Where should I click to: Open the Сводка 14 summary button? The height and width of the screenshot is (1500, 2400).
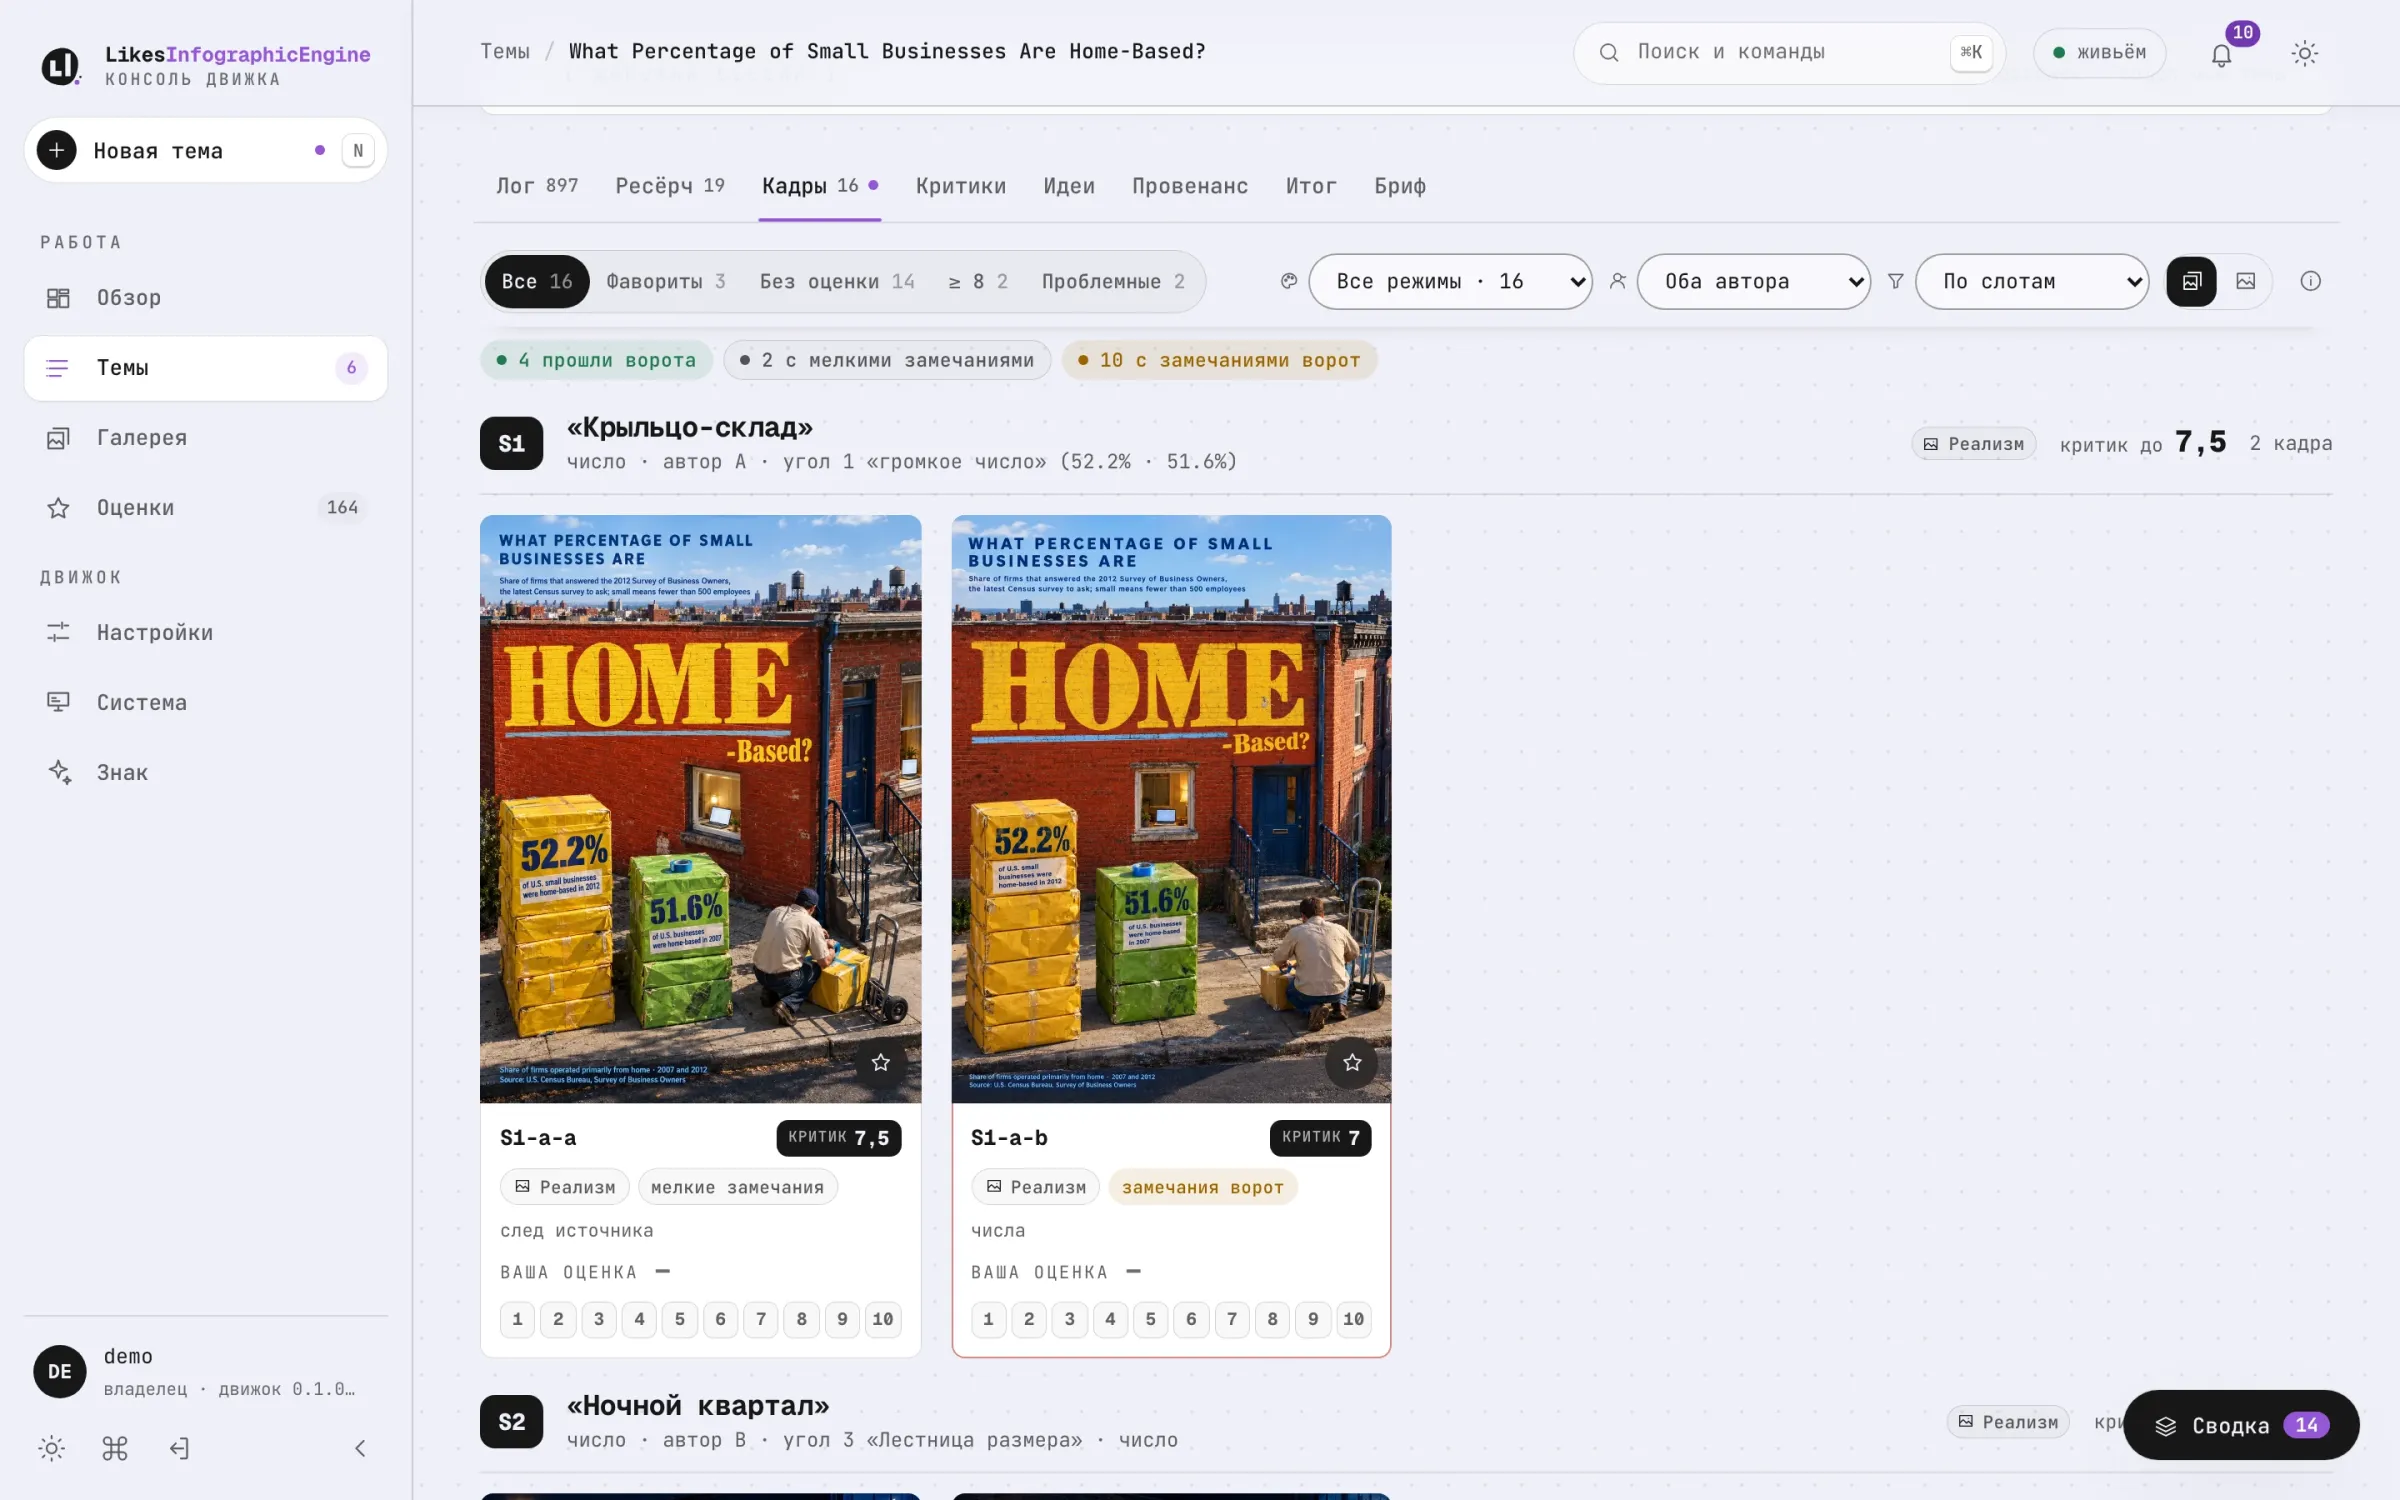click(2241, 1425)
